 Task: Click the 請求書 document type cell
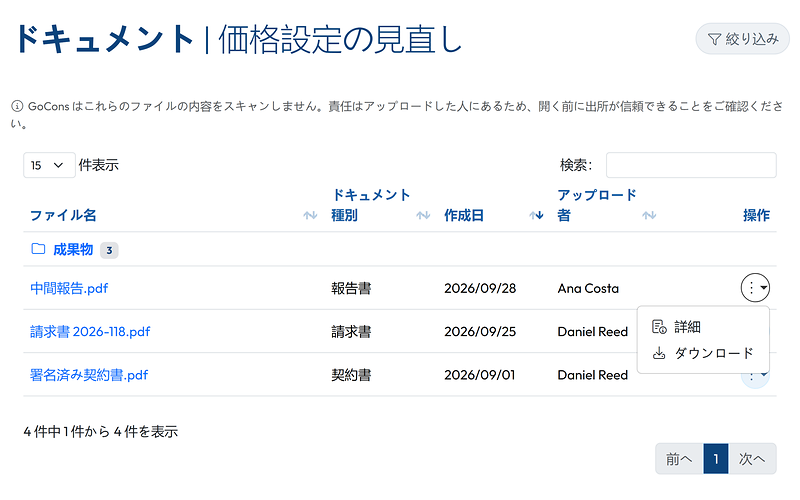pyautogui.click(x=351, y=332)
